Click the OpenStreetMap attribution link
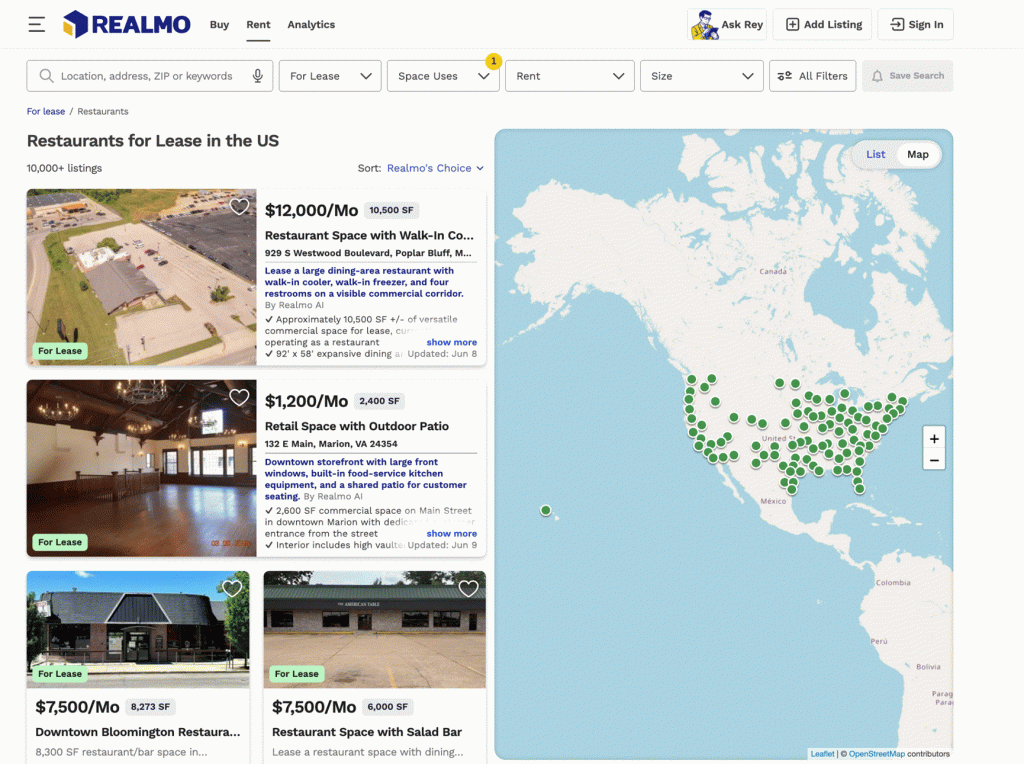 876,754
